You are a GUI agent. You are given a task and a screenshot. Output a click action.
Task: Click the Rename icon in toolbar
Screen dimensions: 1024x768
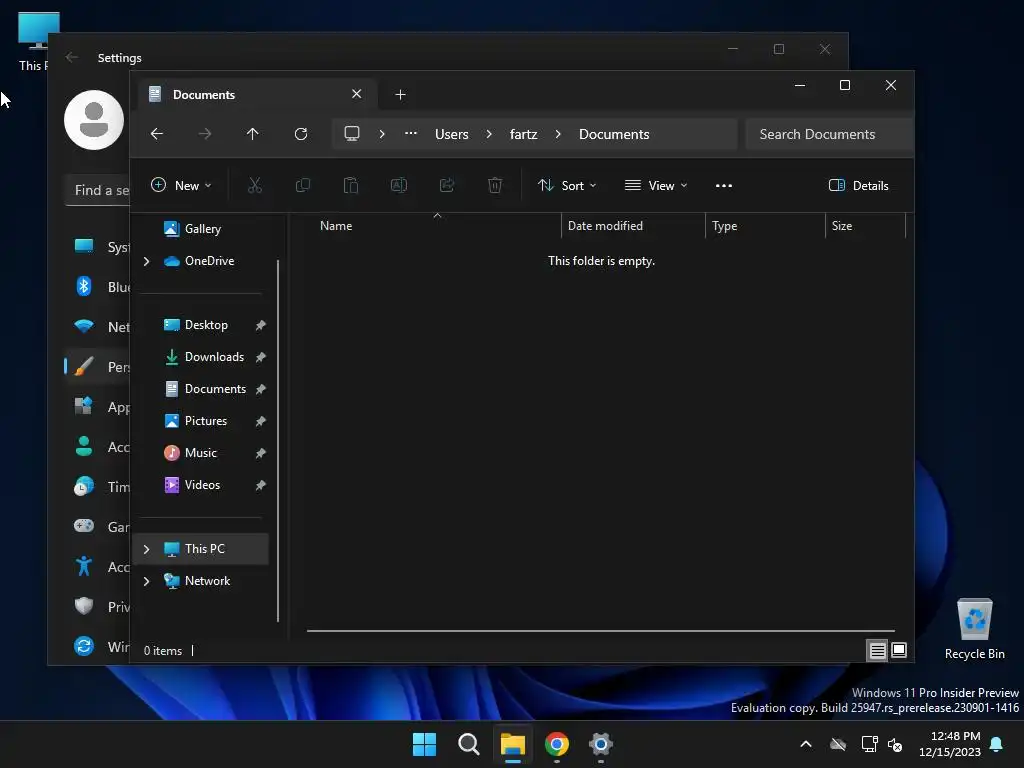point(399,185)
